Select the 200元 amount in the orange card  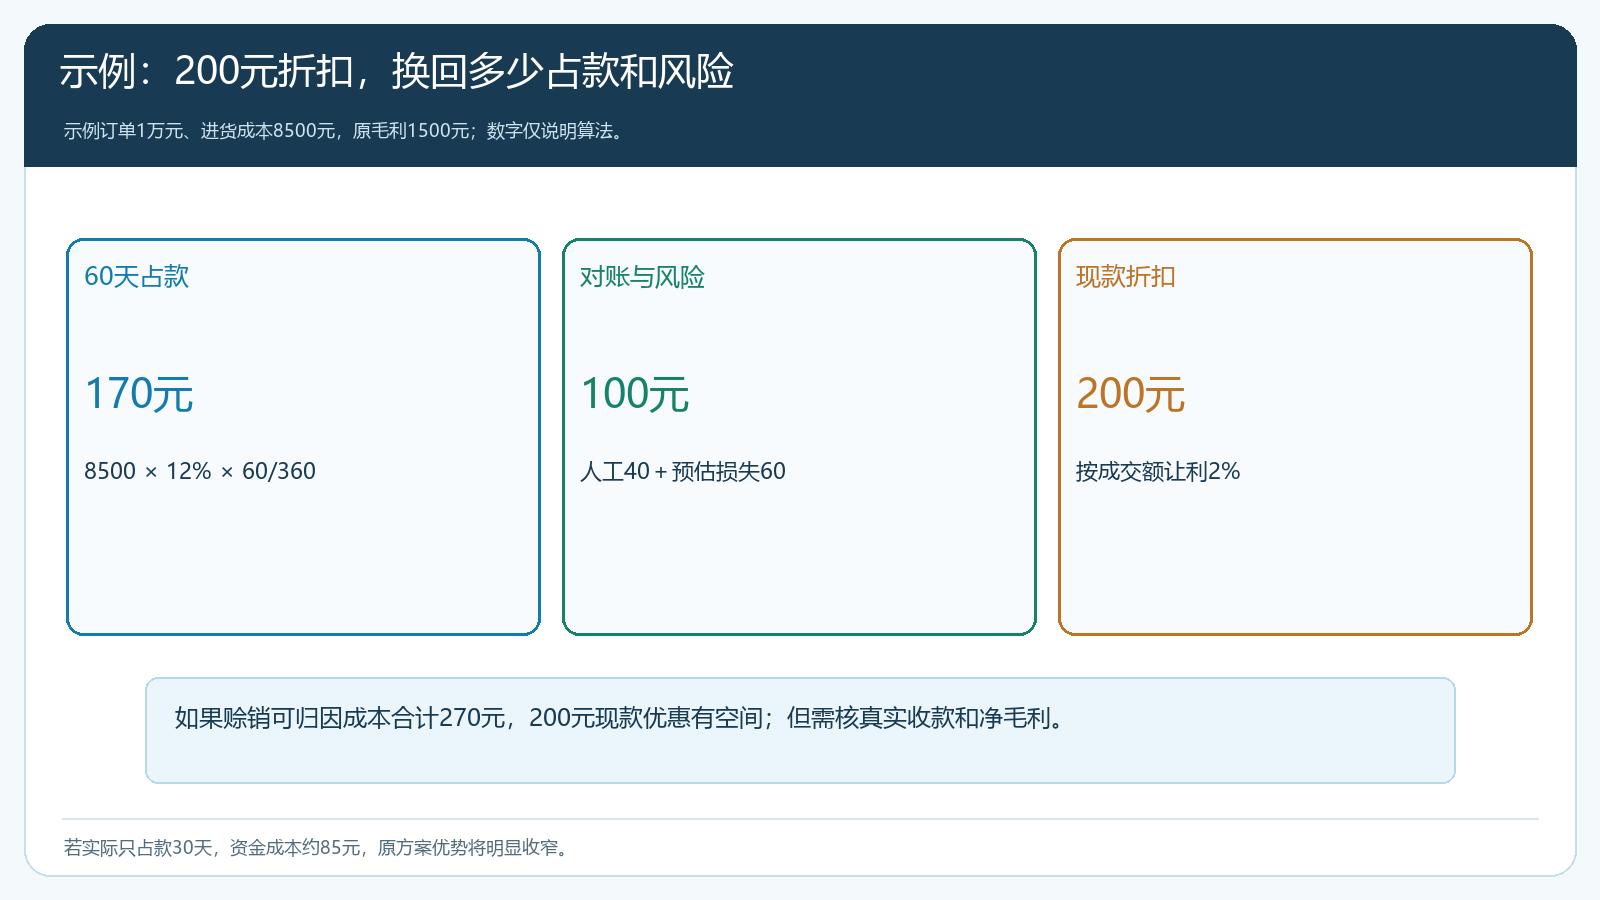click(1131, 394)
